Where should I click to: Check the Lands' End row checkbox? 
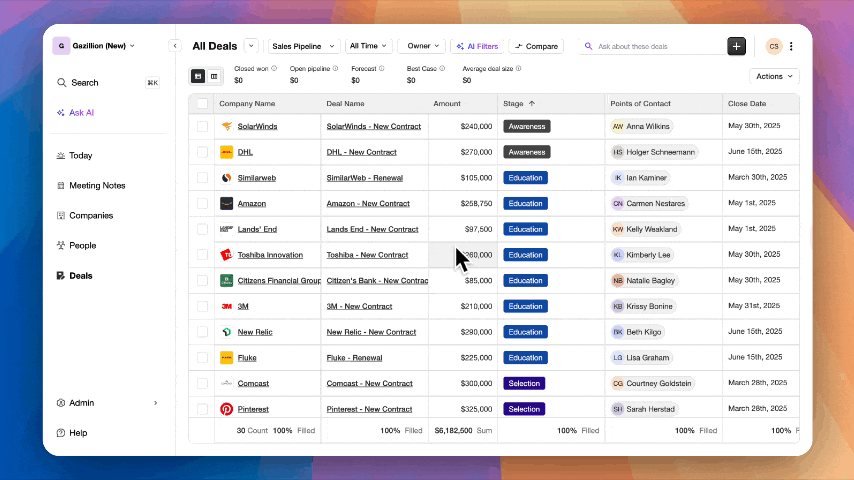click(202, 229)
